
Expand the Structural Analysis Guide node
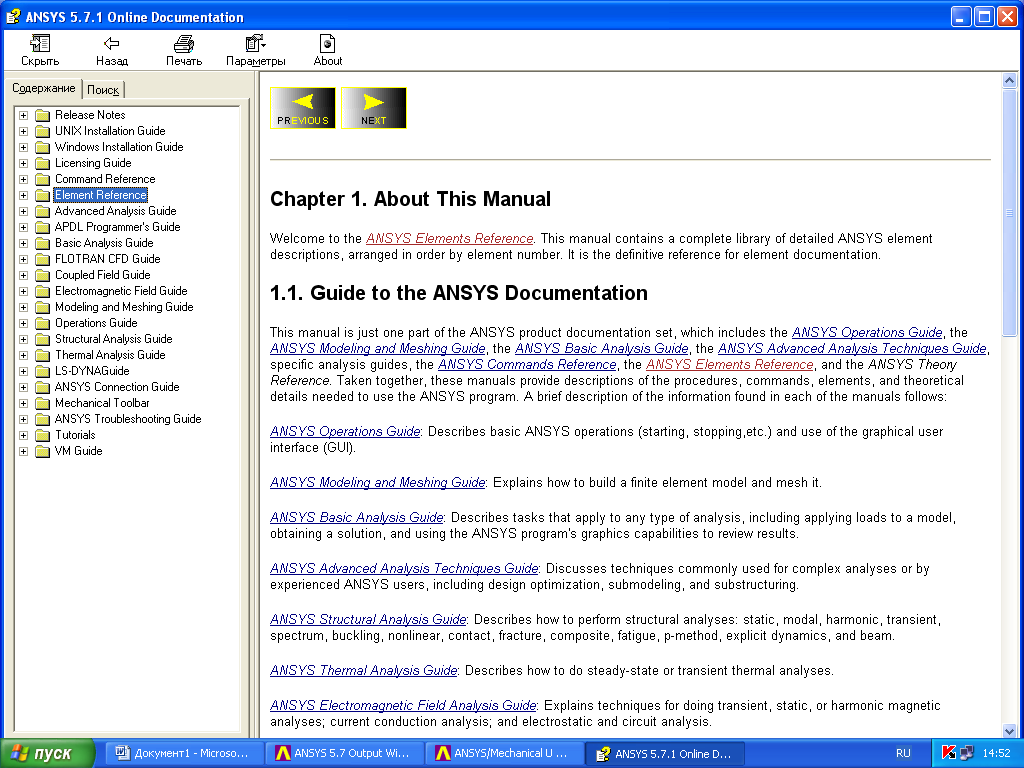tap(24, 339)
